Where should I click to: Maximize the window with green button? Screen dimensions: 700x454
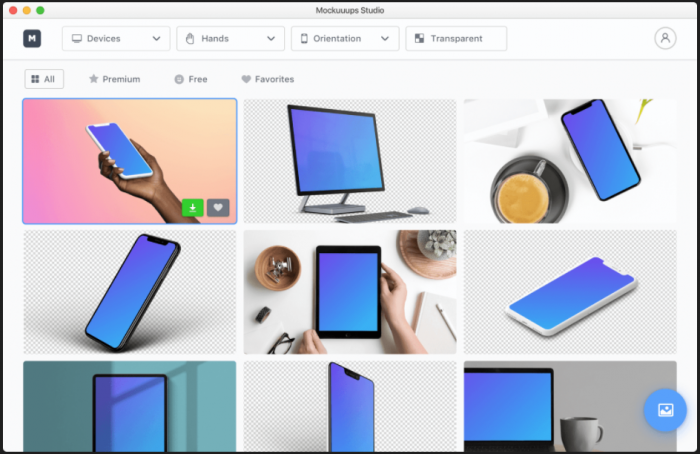point(40,10)
